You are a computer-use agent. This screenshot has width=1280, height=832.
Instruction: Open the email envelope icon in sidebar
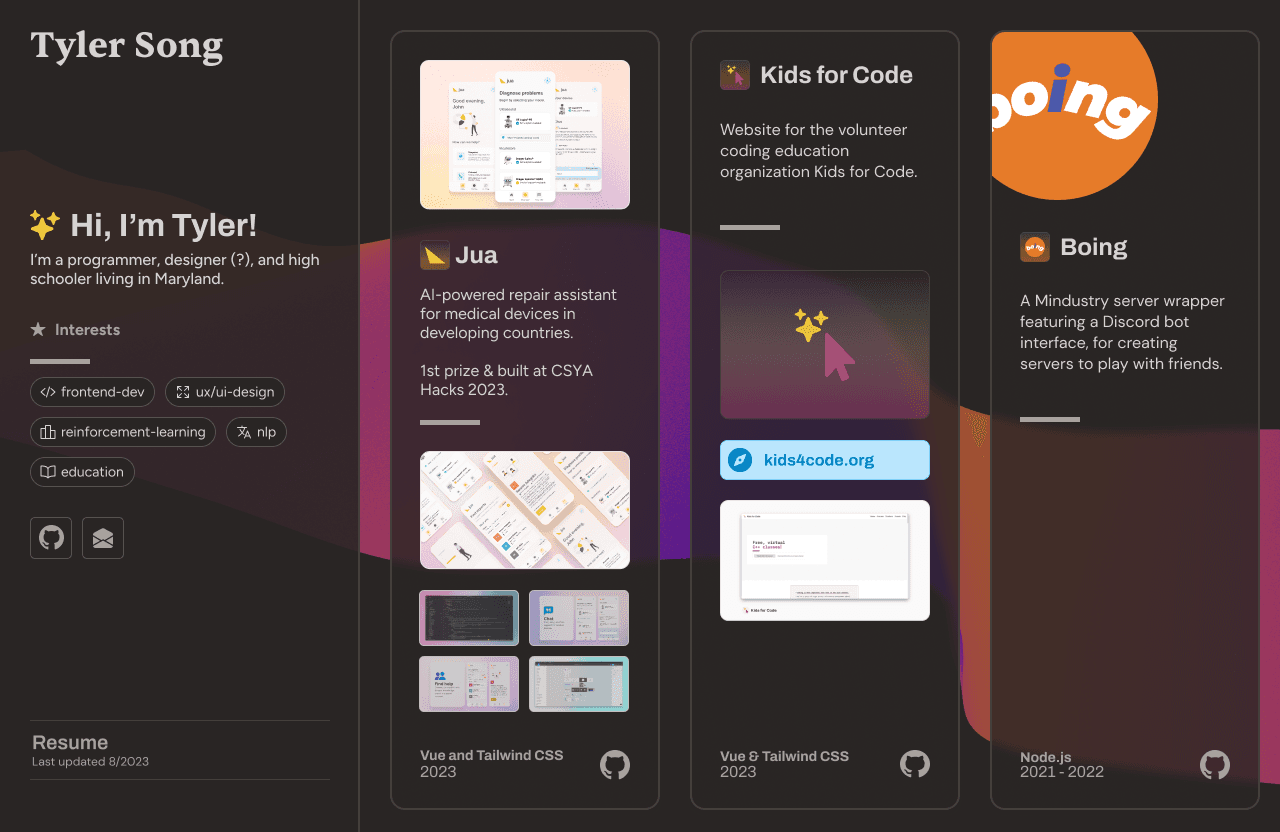click(x=103, y=538)
